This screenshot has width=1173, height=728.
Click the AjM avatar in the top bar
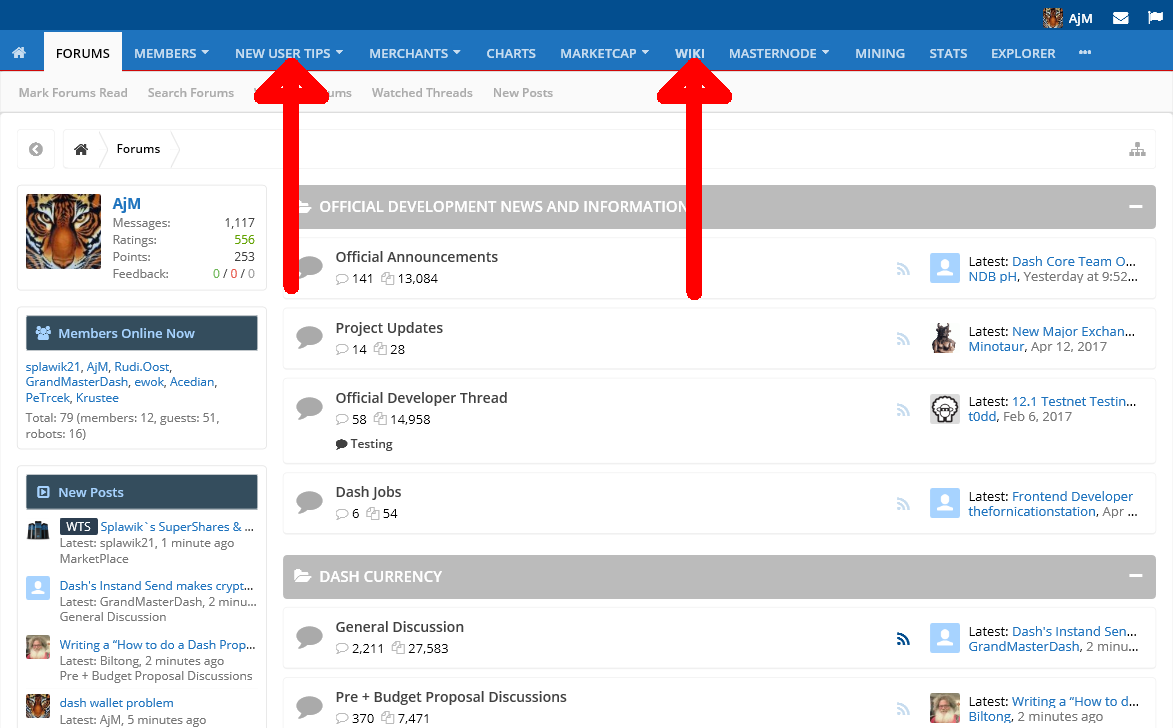click(x=1053, y=18)
